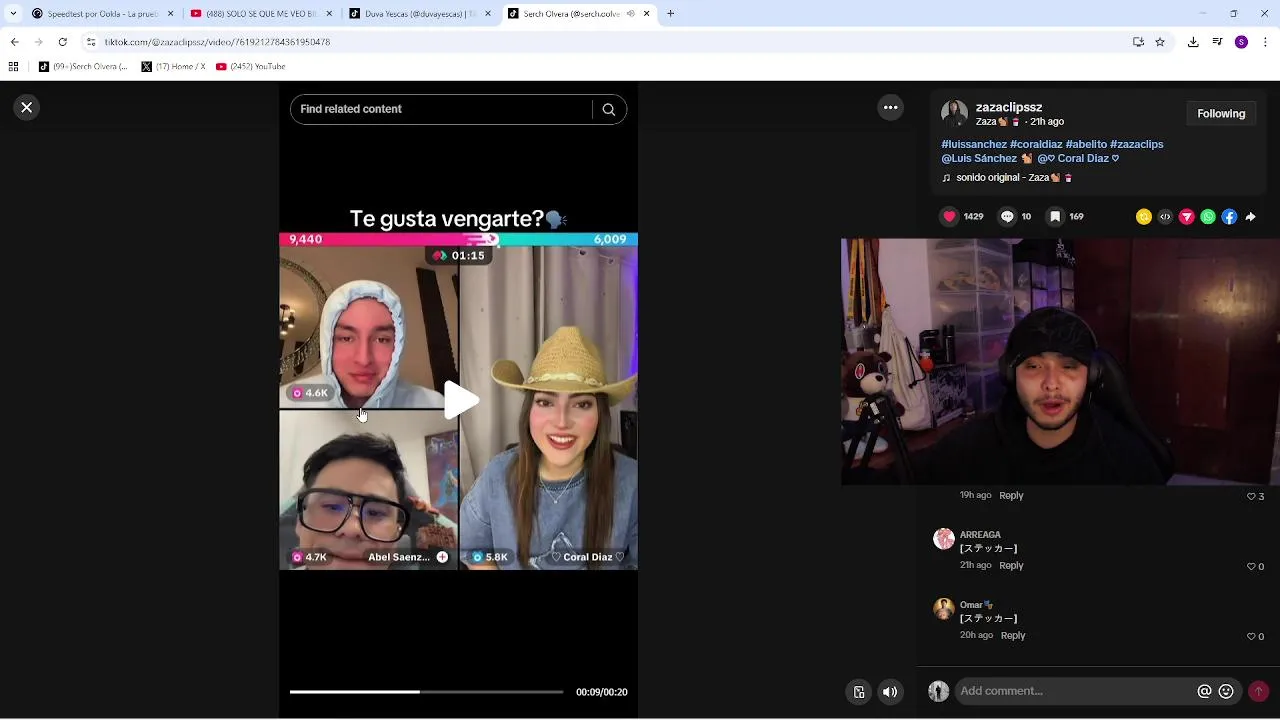This screenshot has width=1280, height=720.
Task: Click the auto-scroll icon beside volume
Action: [859, 692]
